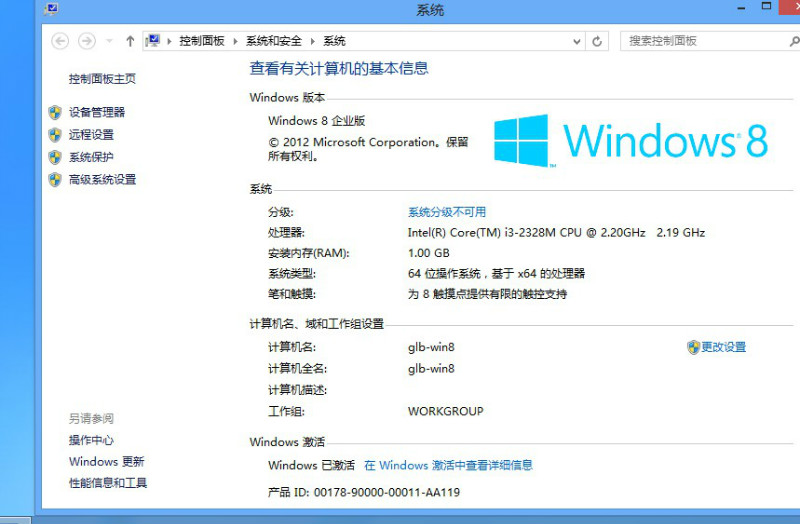The width and height of the screenshot is (800, 524).
Task: Click shield icon next to 更改设置
Action: [693, 347]
